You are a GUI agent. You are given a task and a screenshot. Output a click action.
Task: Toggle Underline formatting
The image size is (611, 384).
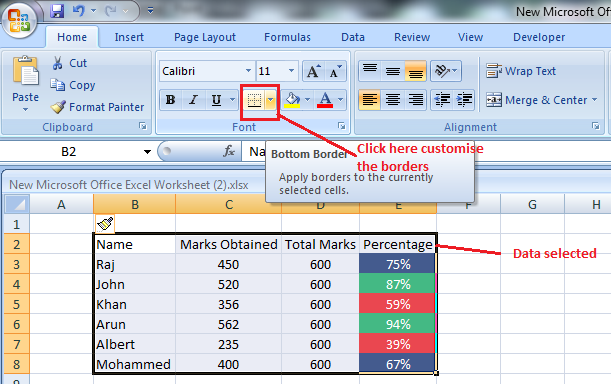[216, 100]
